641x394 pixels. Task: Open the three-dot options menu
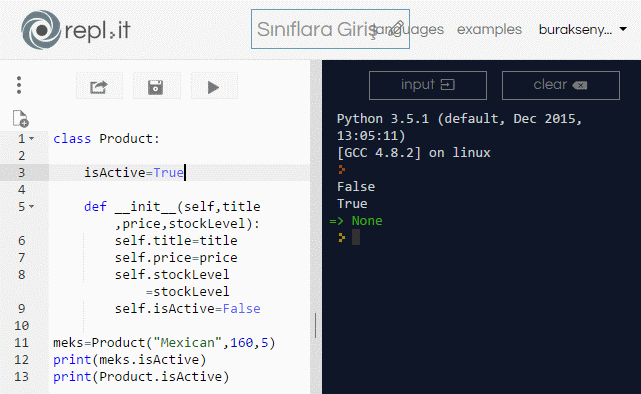pyautogui.click(x=19, y=85)
